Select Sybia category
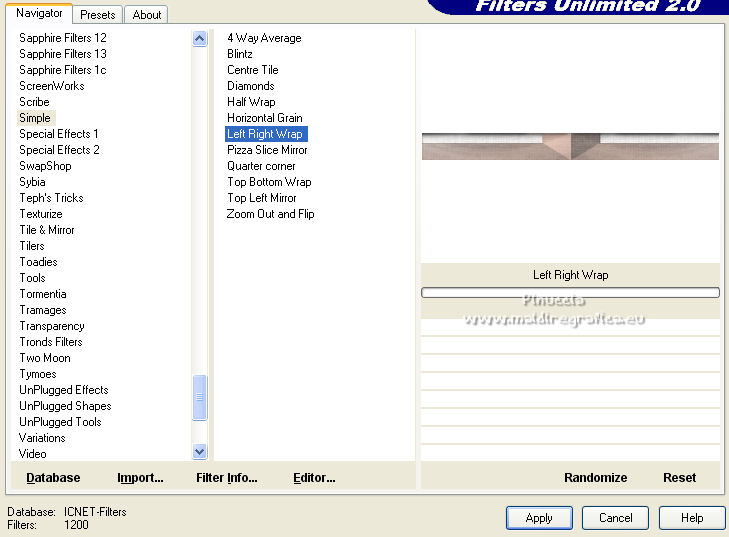The height and width of the screenshot is (537, 729). coord(32,182)
